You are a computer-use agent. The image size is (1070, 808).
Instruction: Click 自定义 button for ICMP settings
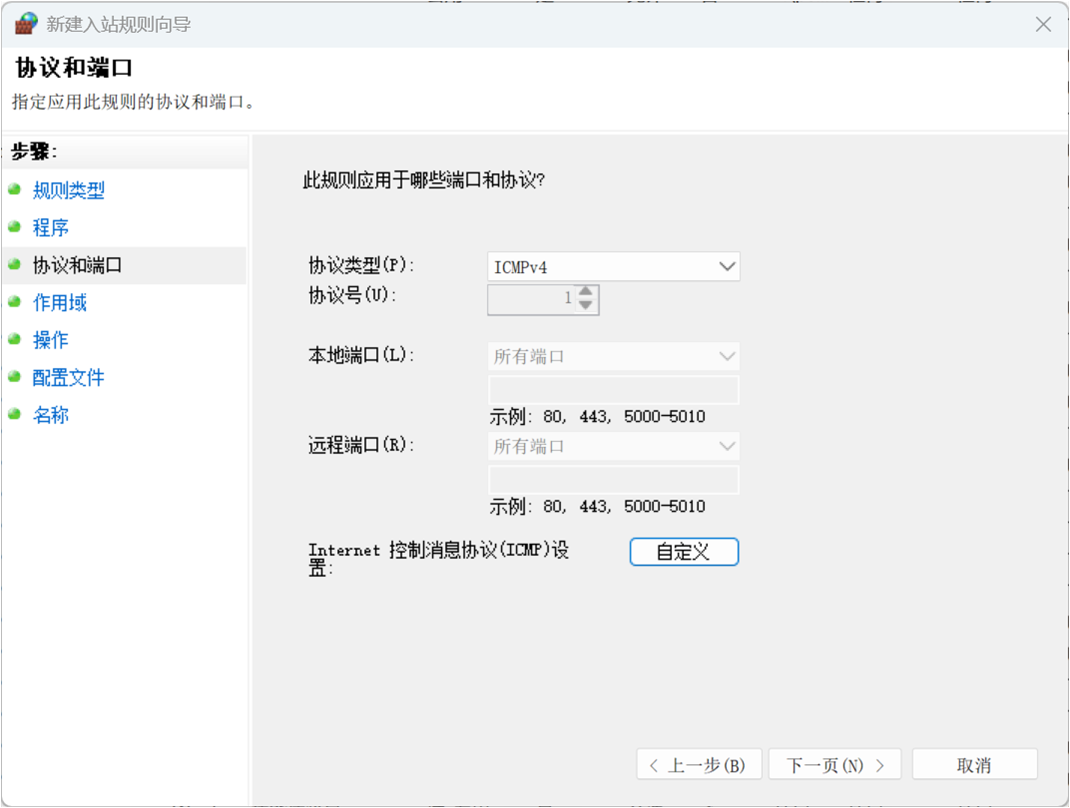click(684, 552)
